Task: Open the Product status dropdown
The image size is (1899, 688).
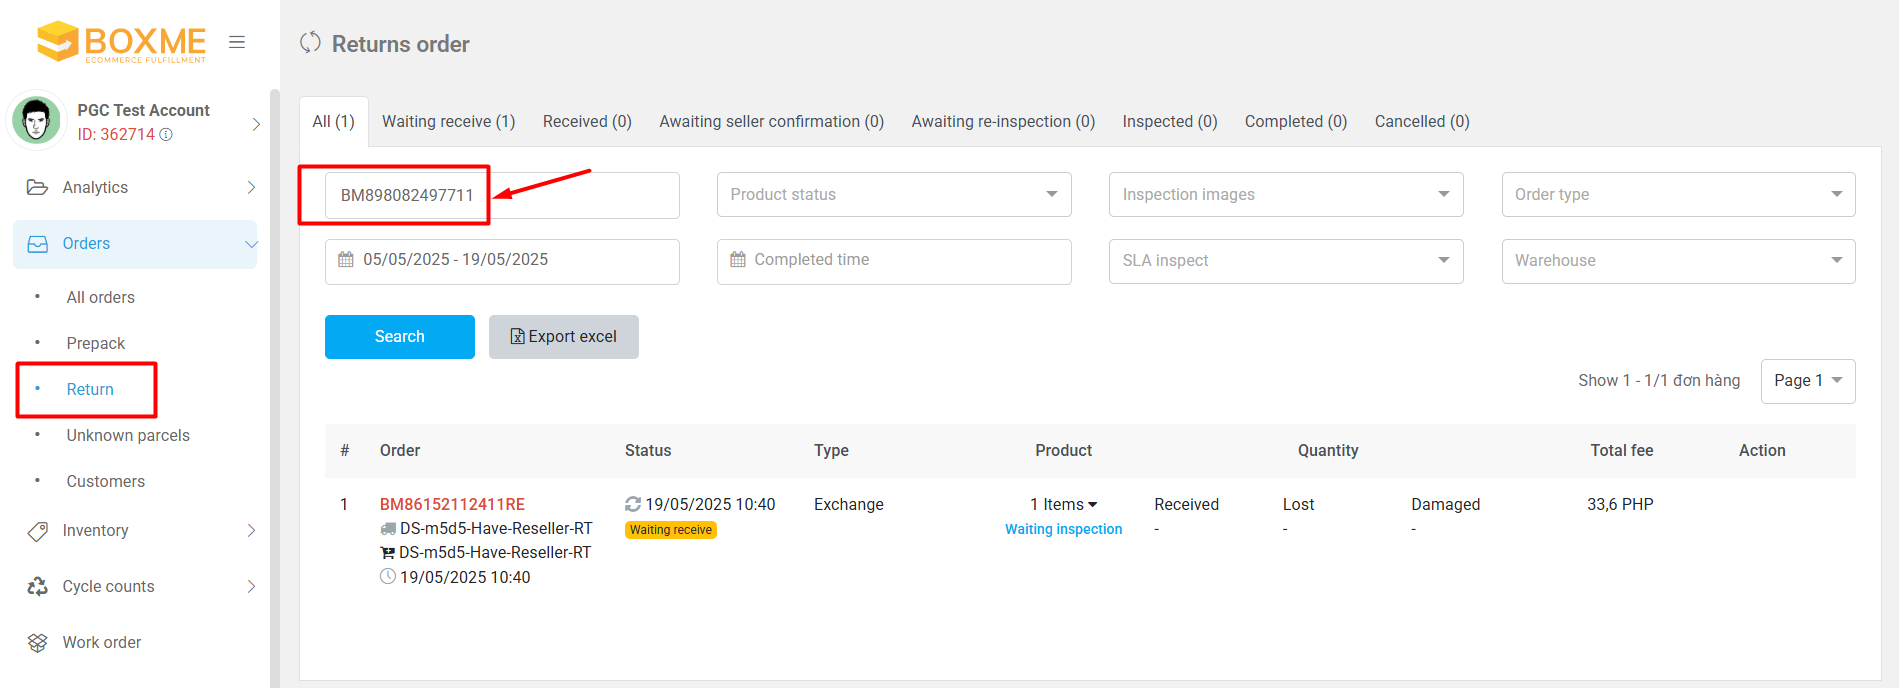Action: [893, 195]
